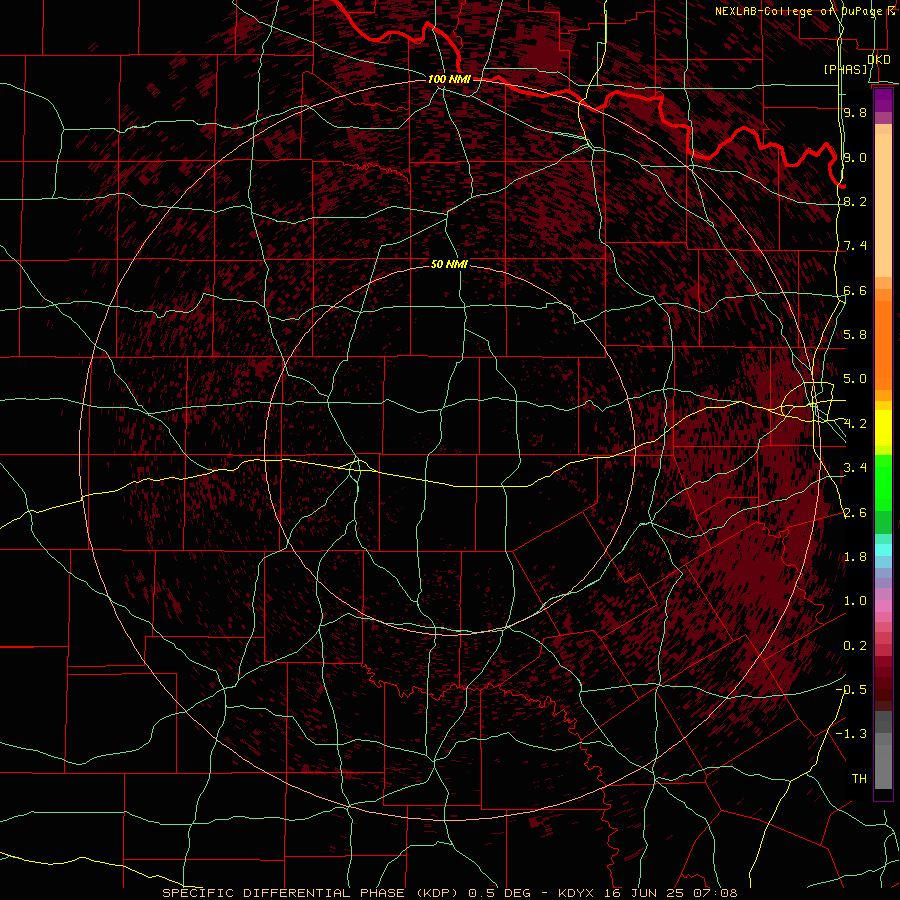Pick the cyan swatch on the color scale

[x=883, y=550]
